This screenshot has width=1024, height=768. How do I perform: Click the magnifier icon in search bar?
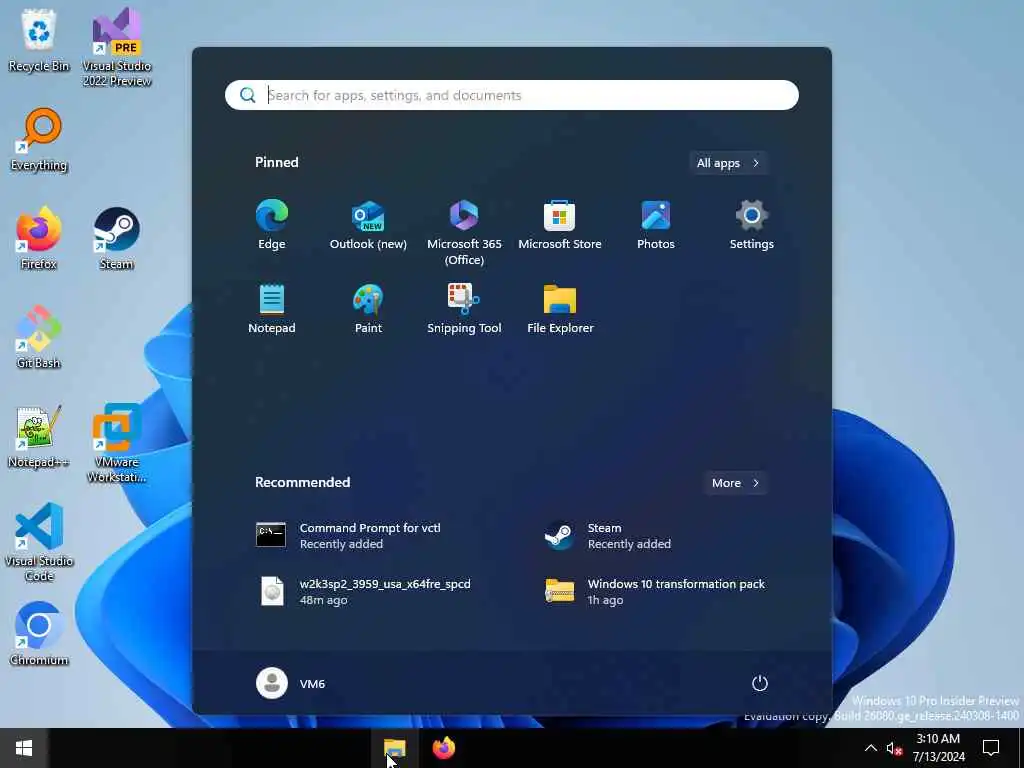tap(248, 95)
